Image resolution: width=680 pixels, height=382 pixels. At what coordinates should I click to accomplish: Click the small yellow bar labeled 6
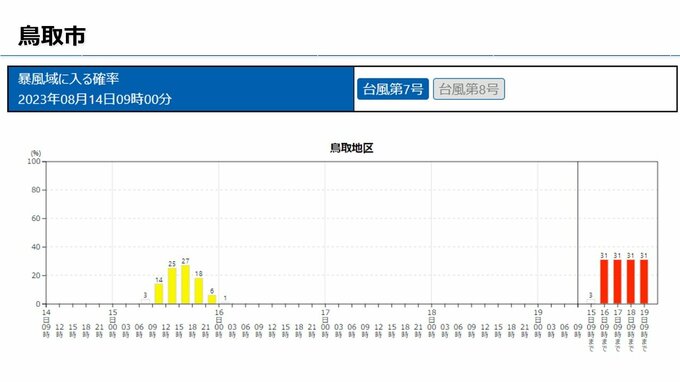pyautogui.click(x=212, y=299)
